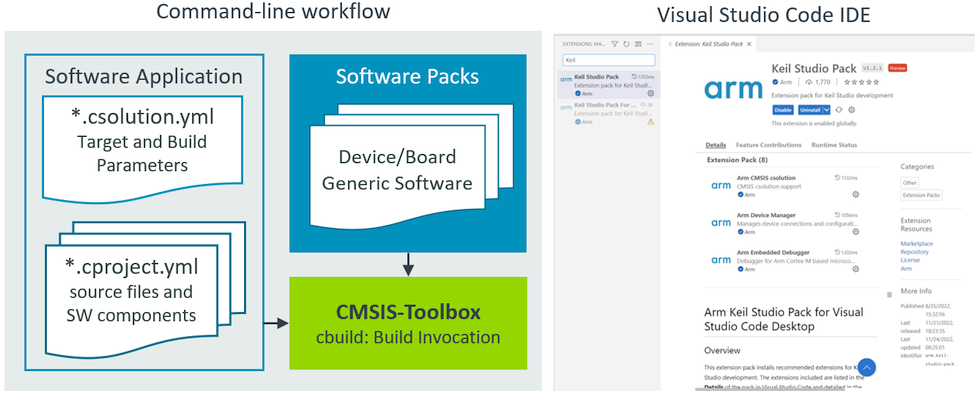980x405 pixels.
Task: Open the Repository resource link
Action: pyautogui.click(x=918, y=251)
